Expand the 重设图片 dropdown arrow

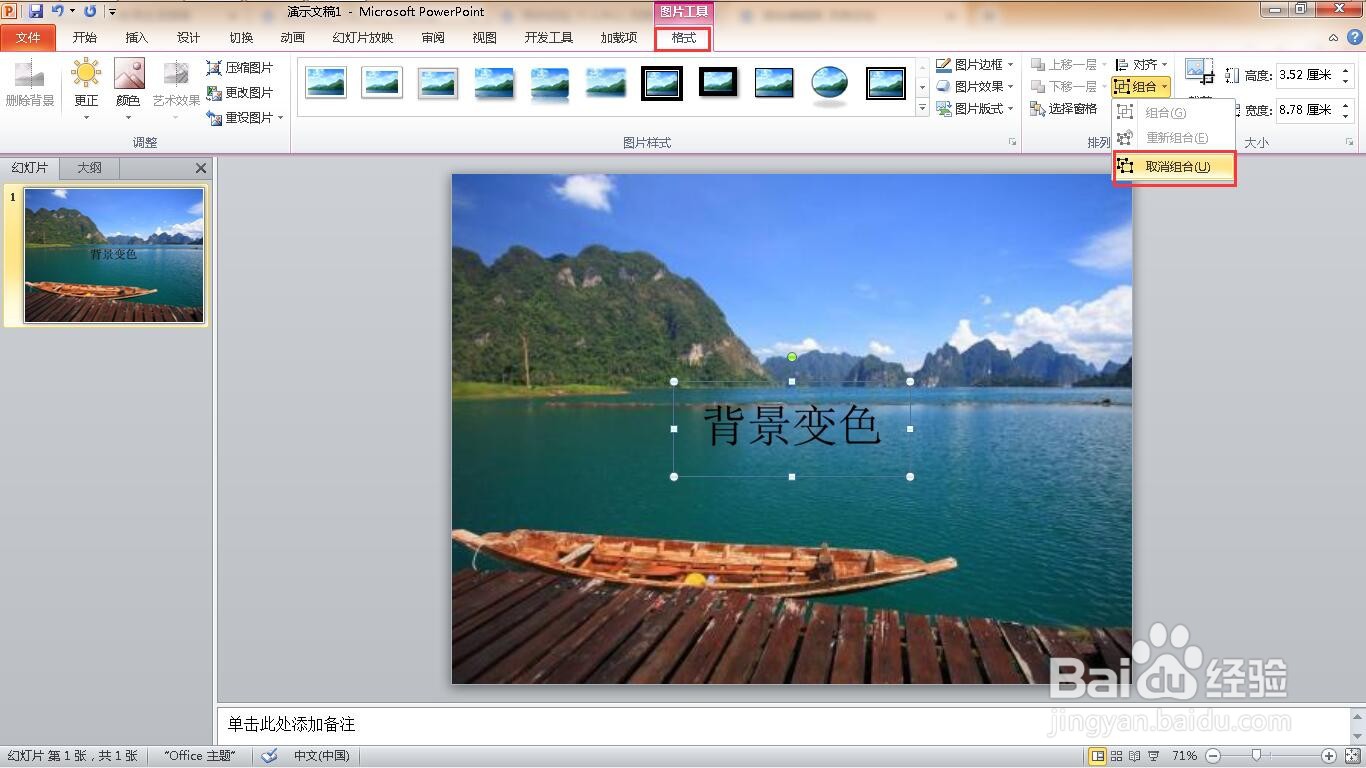point(281,118)
